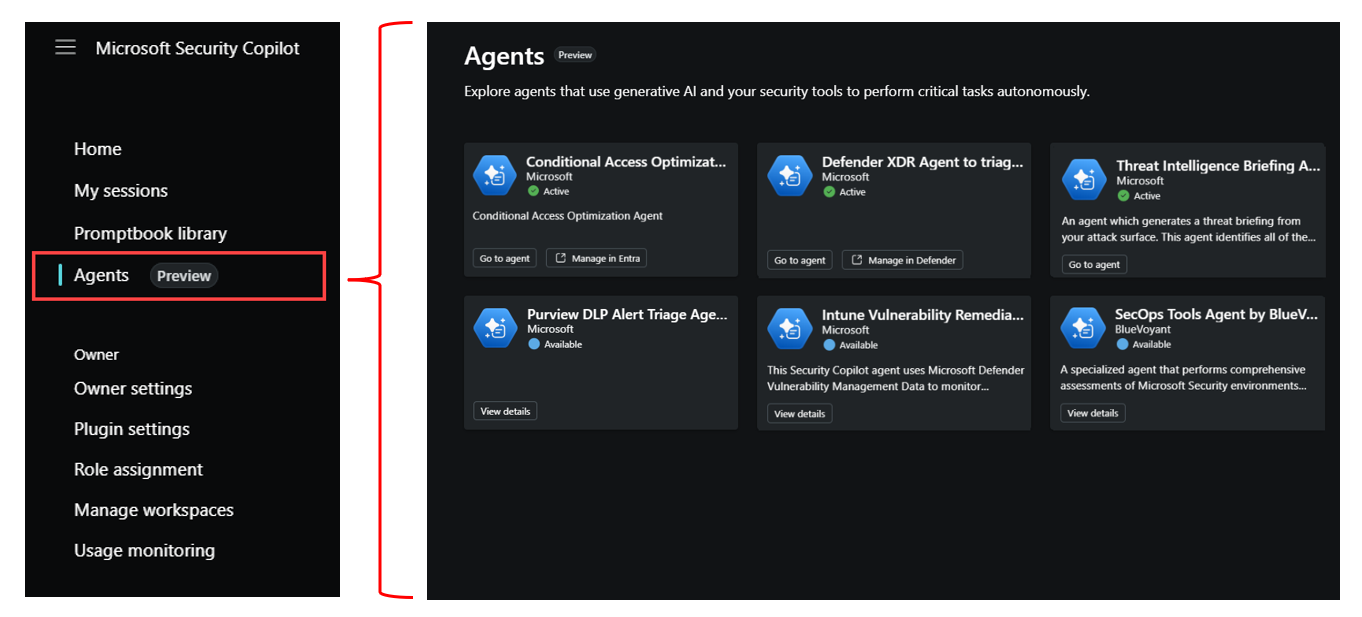The width and height of the screenshot is (1362, 617).
Task: Click the Manage in Entra button
Action: [596, 258]
